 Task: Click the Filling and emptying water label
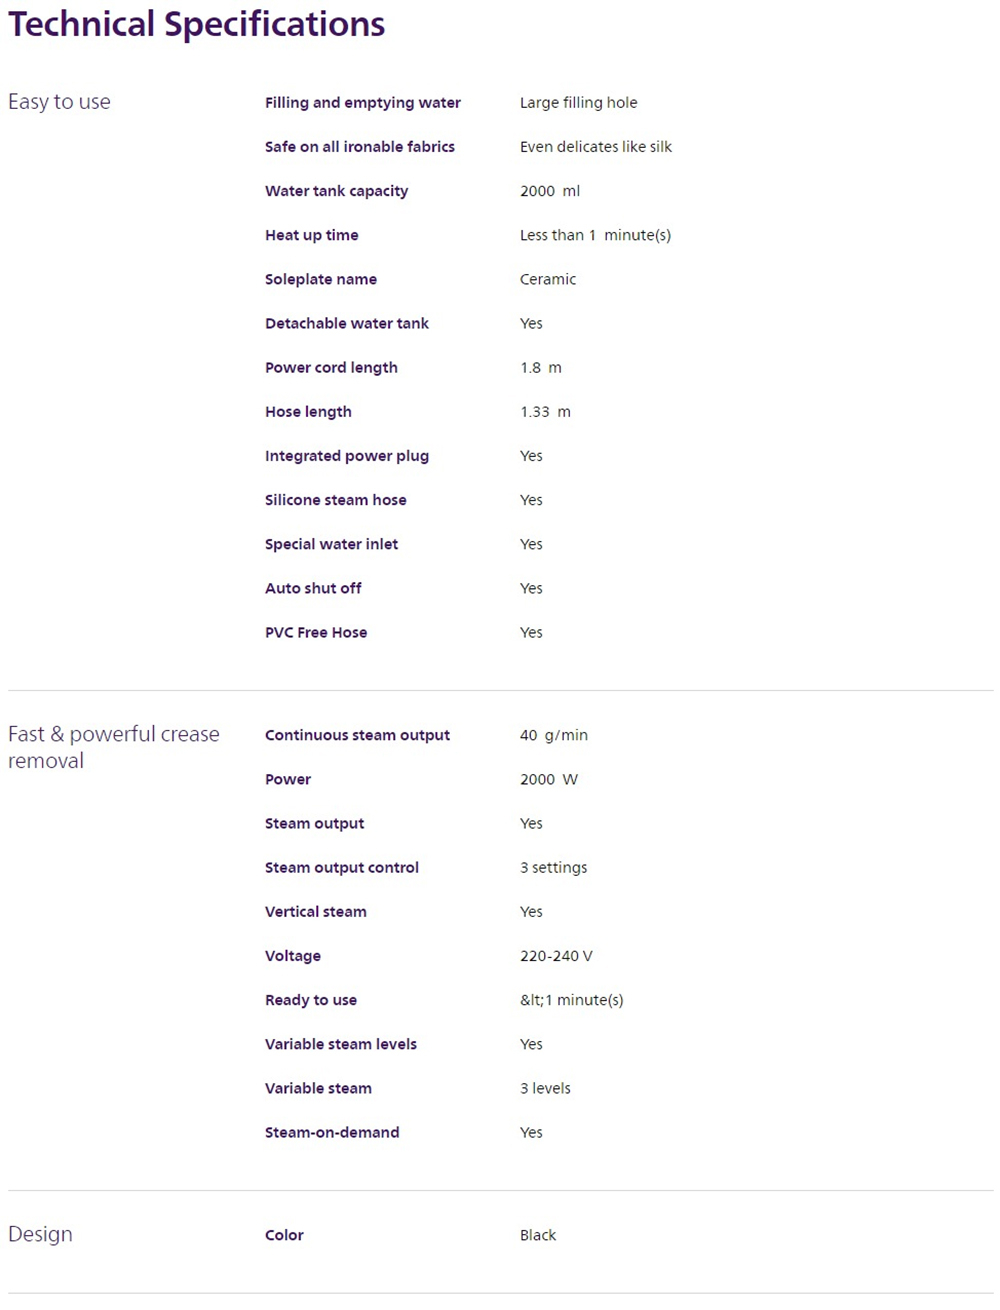click(363, 102)
